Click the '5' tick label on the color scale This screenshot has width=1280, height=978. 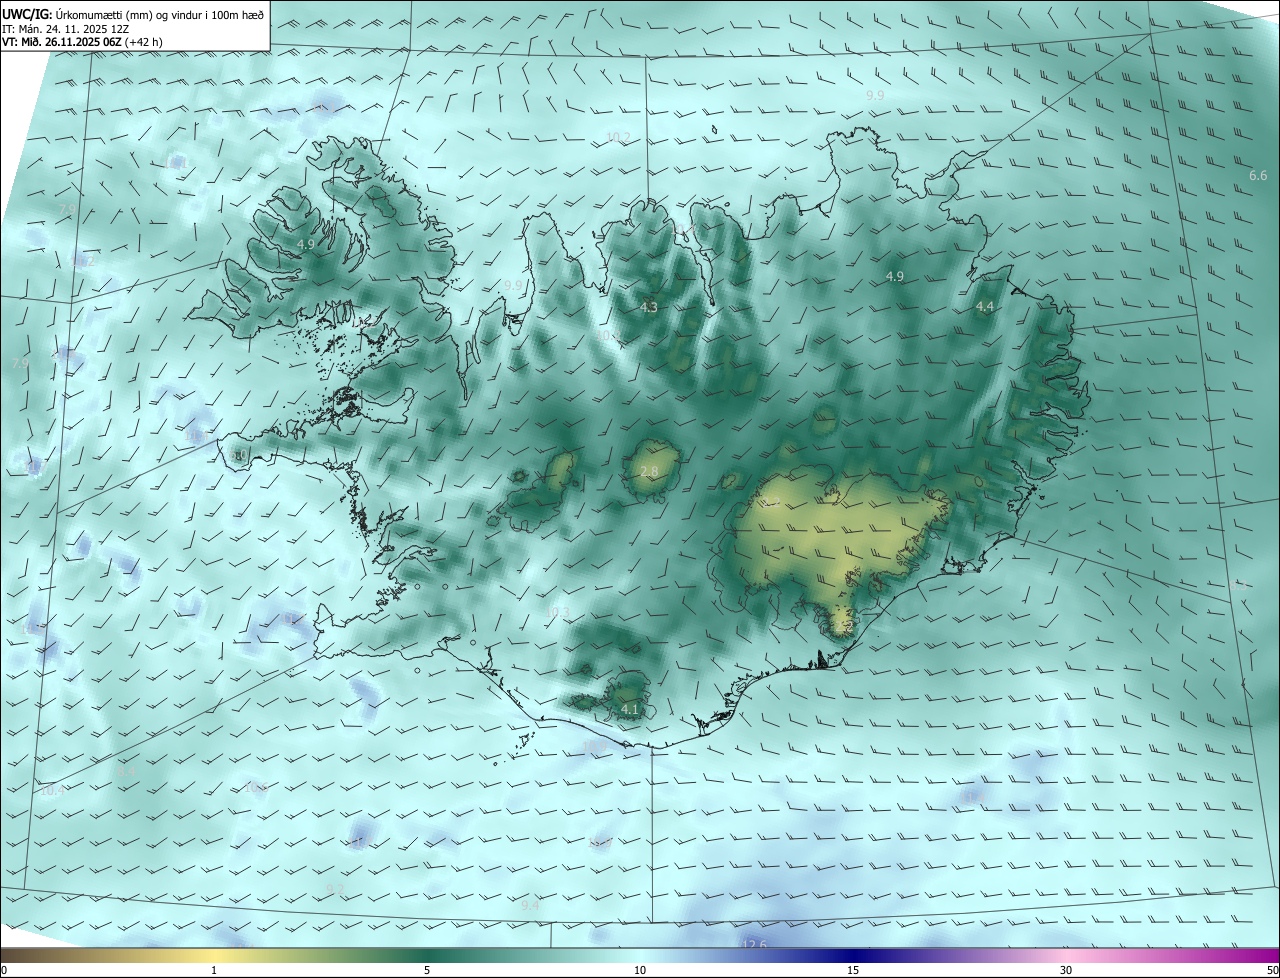[427, 970]
